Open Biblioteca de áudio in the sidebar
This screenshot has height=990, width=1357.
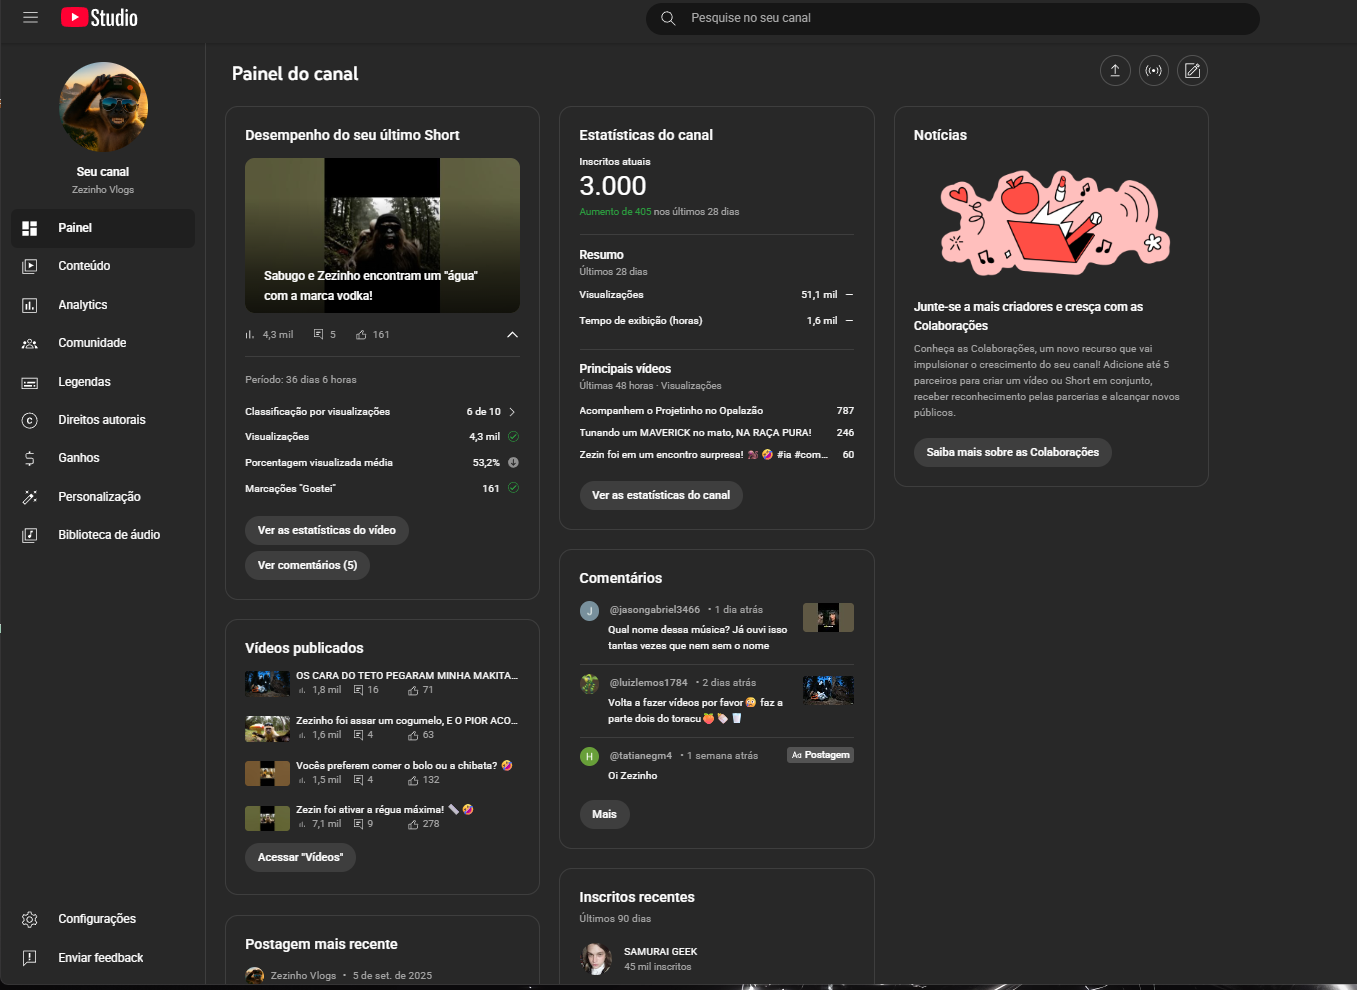(x=103, y=535)
